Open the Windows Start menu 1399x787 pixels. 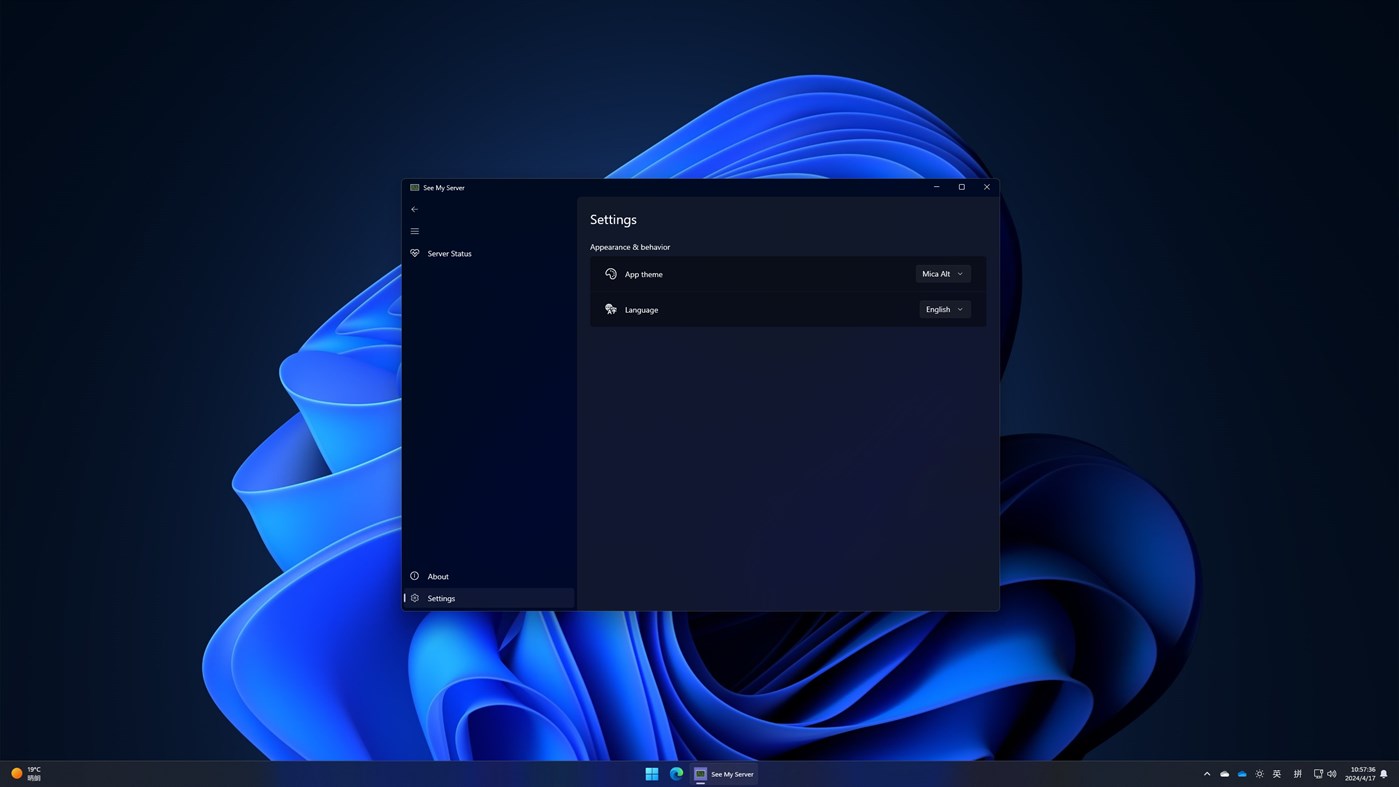tap(651, 773)
